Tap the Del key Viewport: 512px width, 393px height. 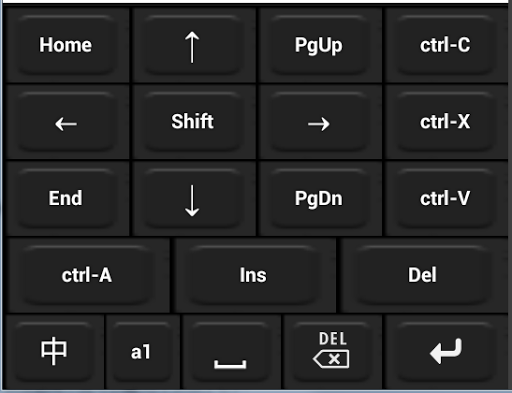point(423,275)
